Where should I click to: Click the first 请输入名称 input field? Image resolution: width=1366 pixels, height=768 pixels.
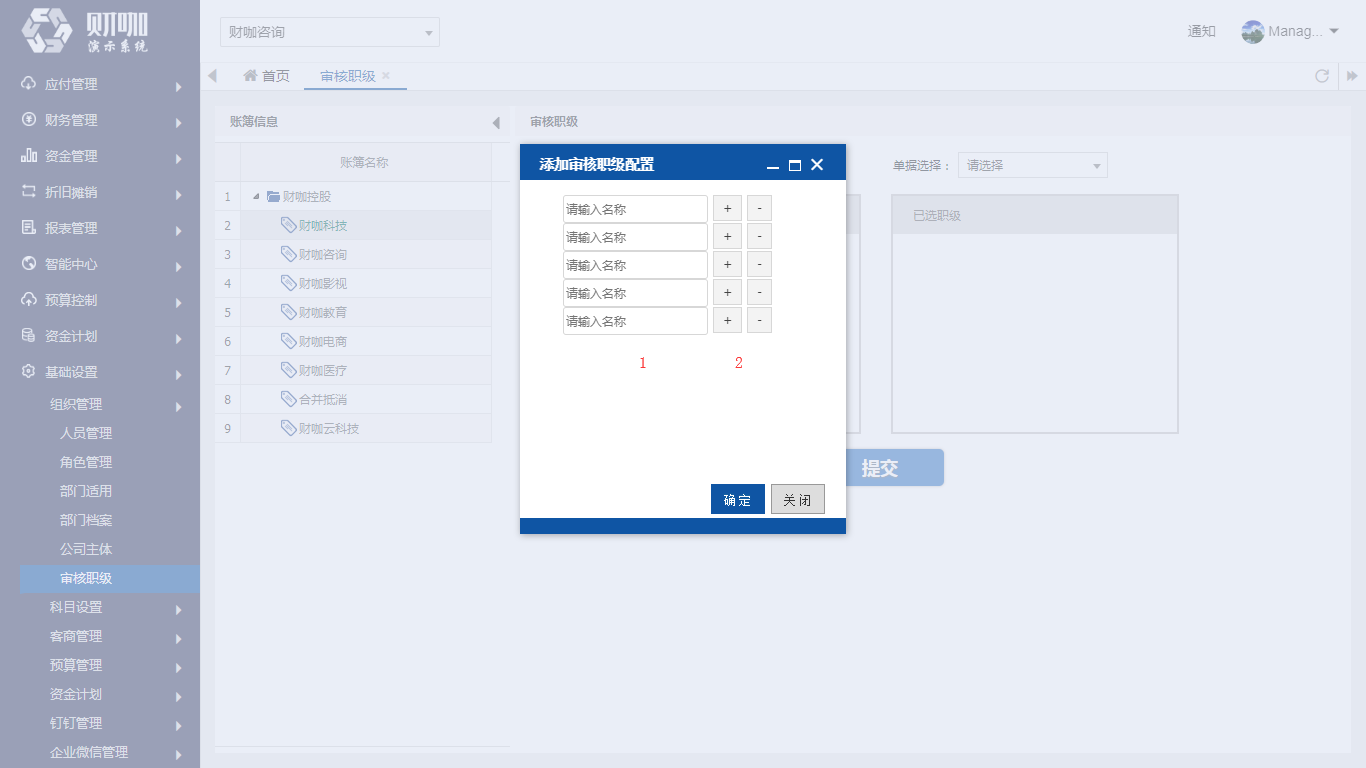(x=635, y=209)
